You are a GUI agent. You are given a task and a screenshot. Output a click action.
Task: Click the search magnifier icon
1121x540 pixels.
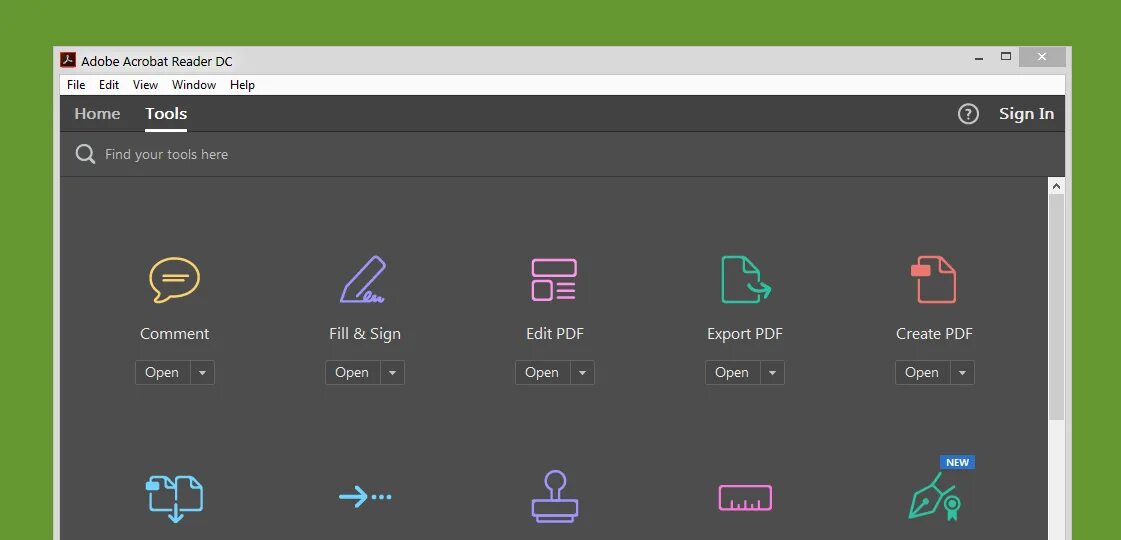pos(85,154)
